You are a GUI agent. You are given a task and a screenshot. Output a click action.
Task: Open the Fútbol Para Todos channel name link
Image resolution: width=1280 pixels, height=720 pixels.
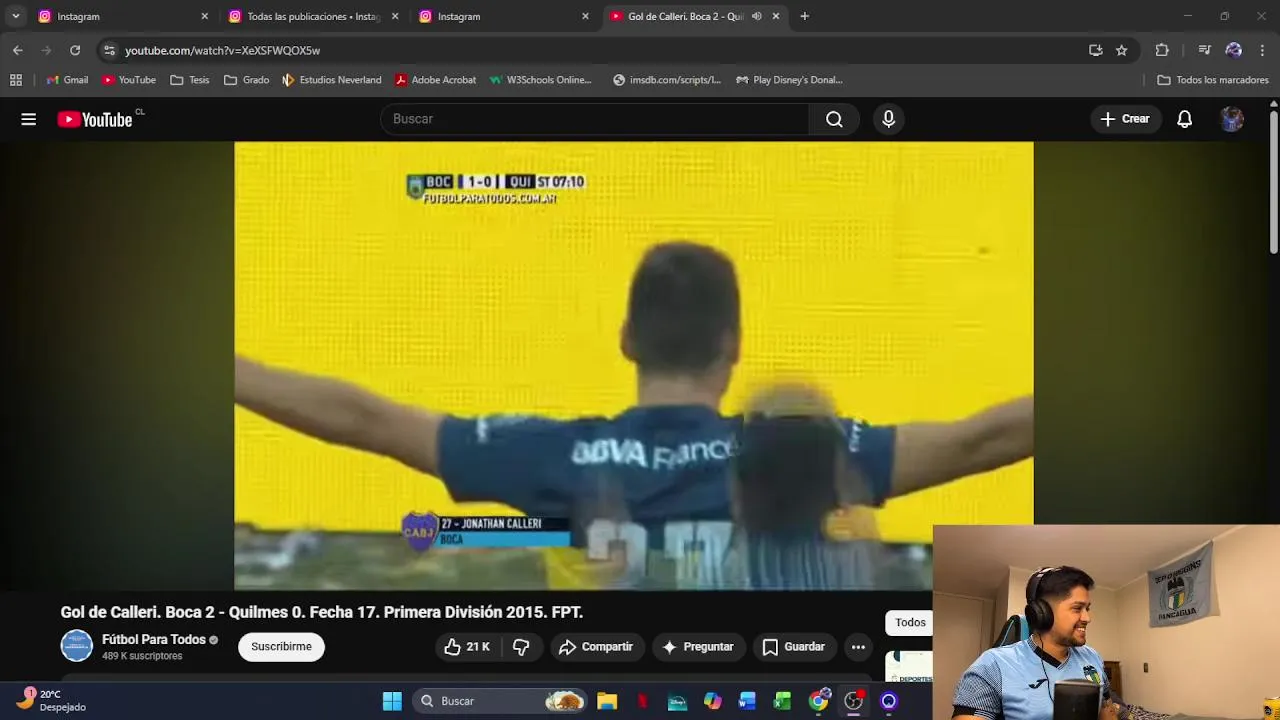coord(153,640)
